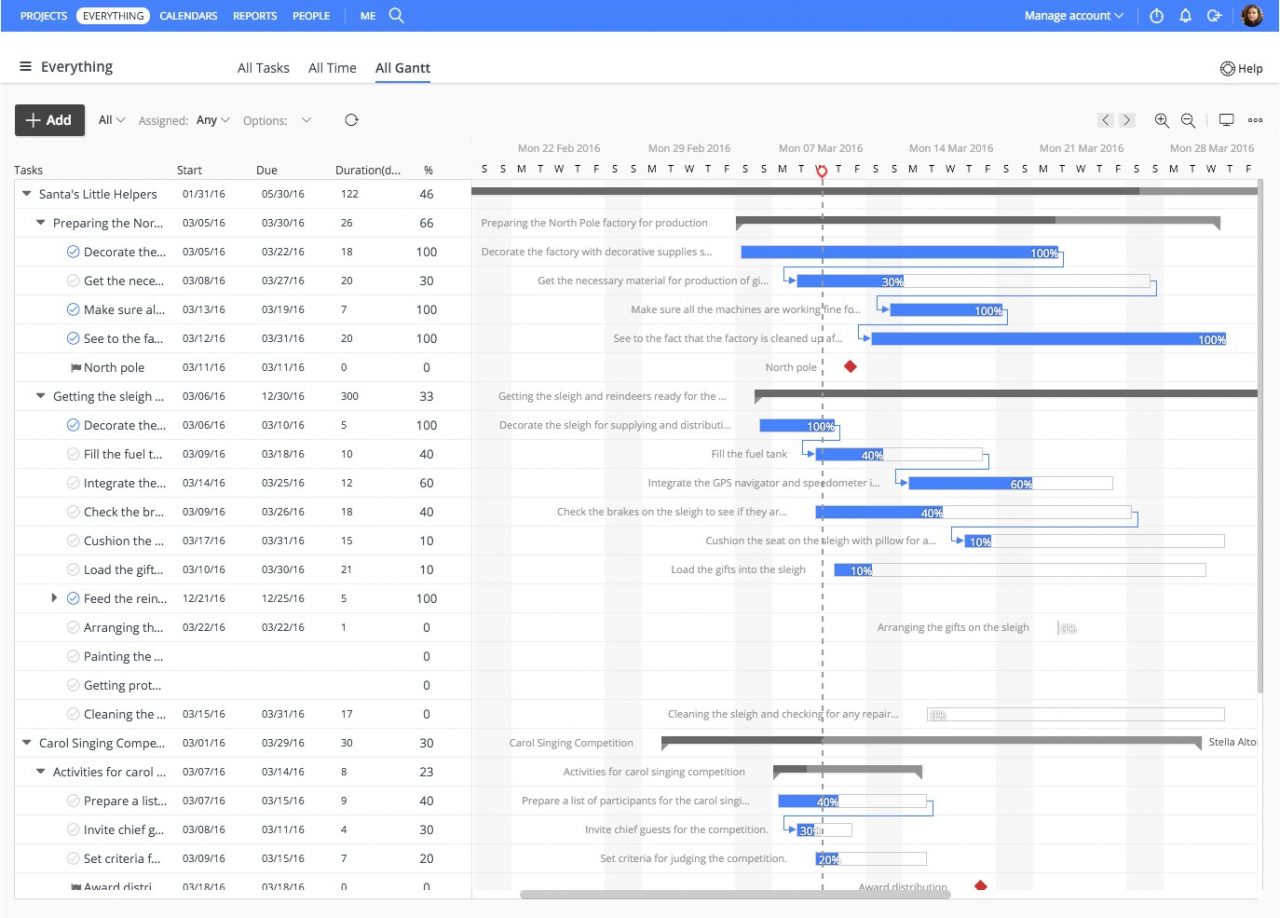1280x918 pixels.
Task: Mark 'Fill the fuel t...' task complete
Action: (x=71, y=453)
